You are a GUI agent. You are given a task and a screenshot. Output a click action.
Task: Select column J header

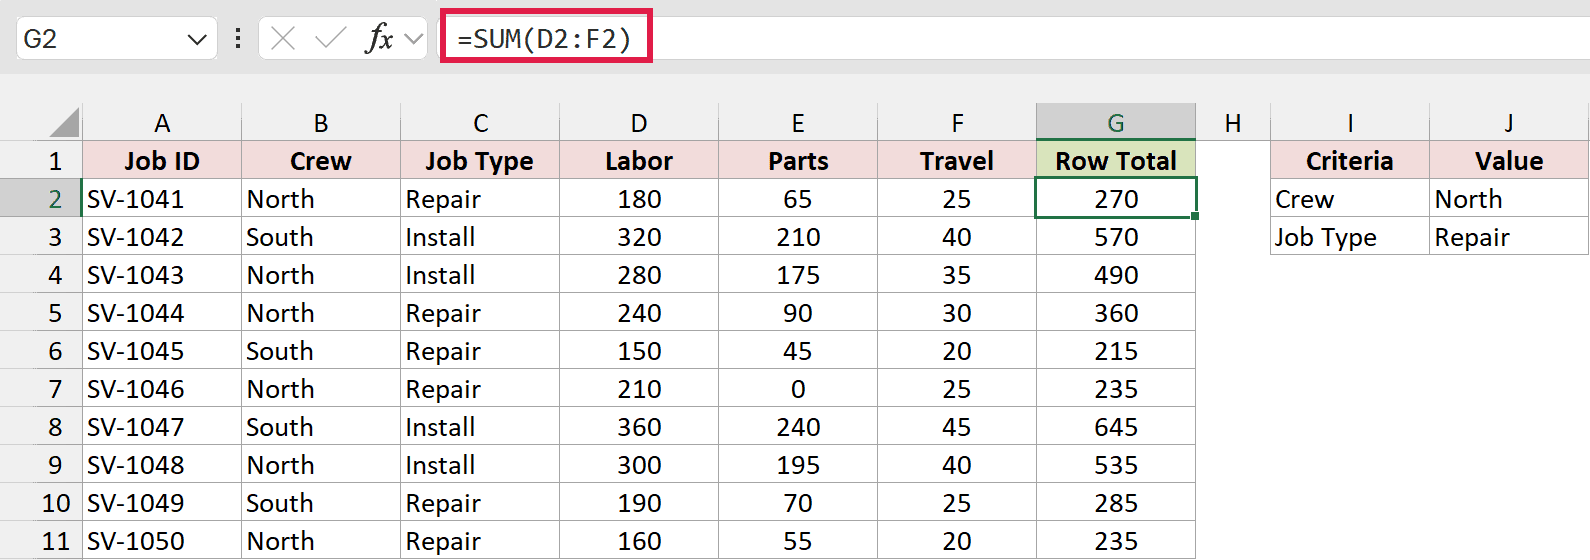coord(1509,122)
